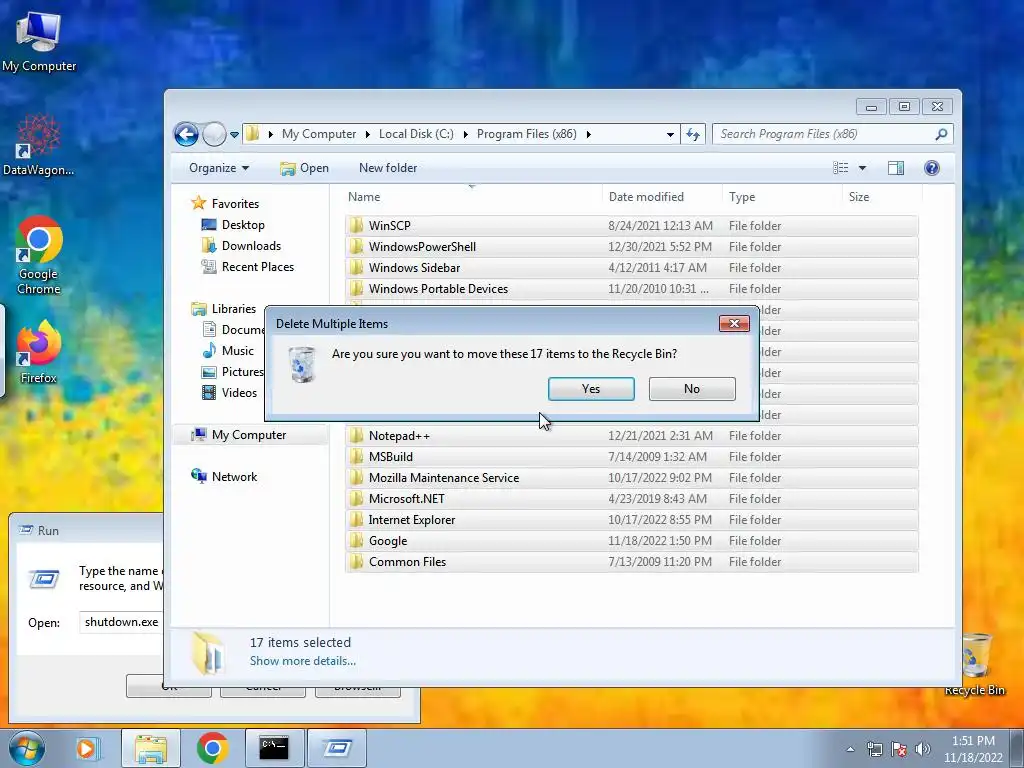The height and width of the screenshot is (768, 1024).
Task: Switch to Run dialog taskbar icon
Action: [x=337, y=748]
